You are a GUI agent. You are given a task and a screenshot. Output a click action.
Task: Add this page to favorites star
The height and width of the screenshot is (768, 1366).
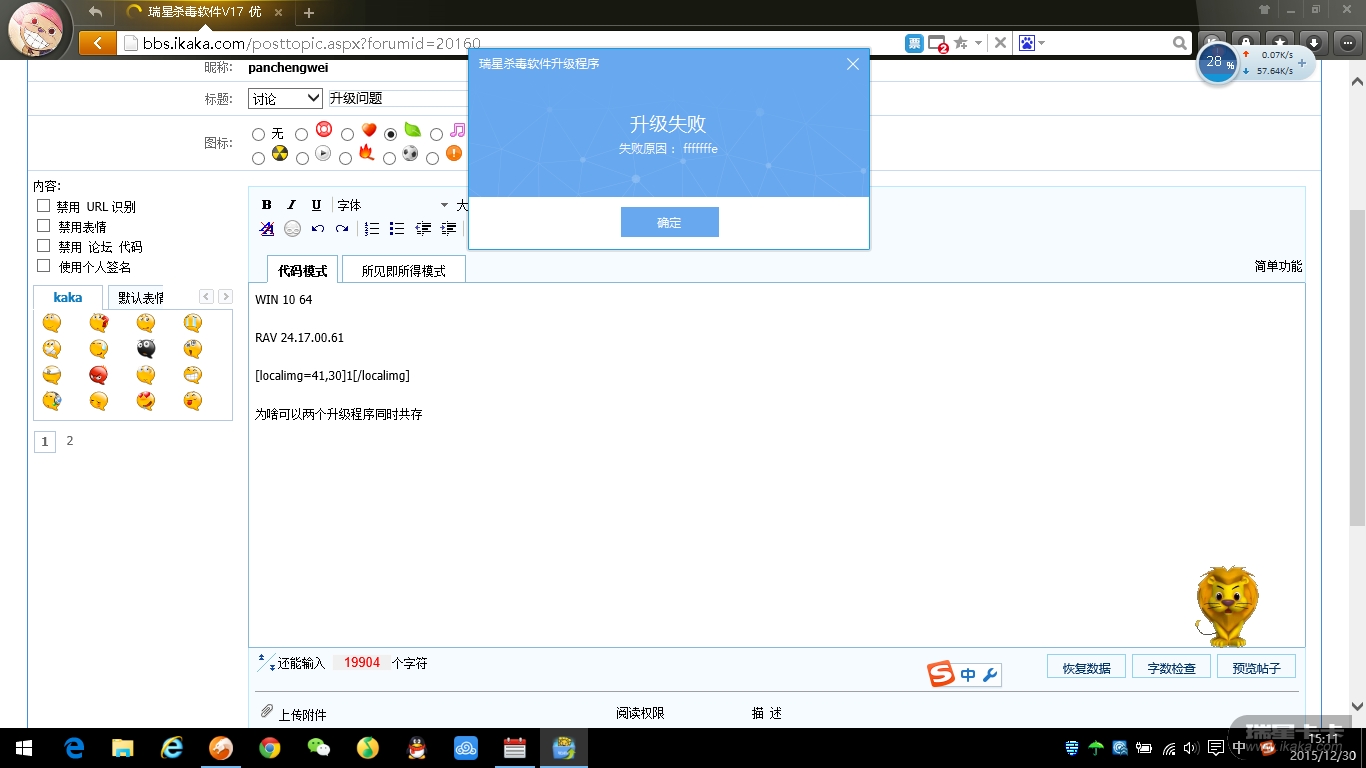(x=961, y=43)
